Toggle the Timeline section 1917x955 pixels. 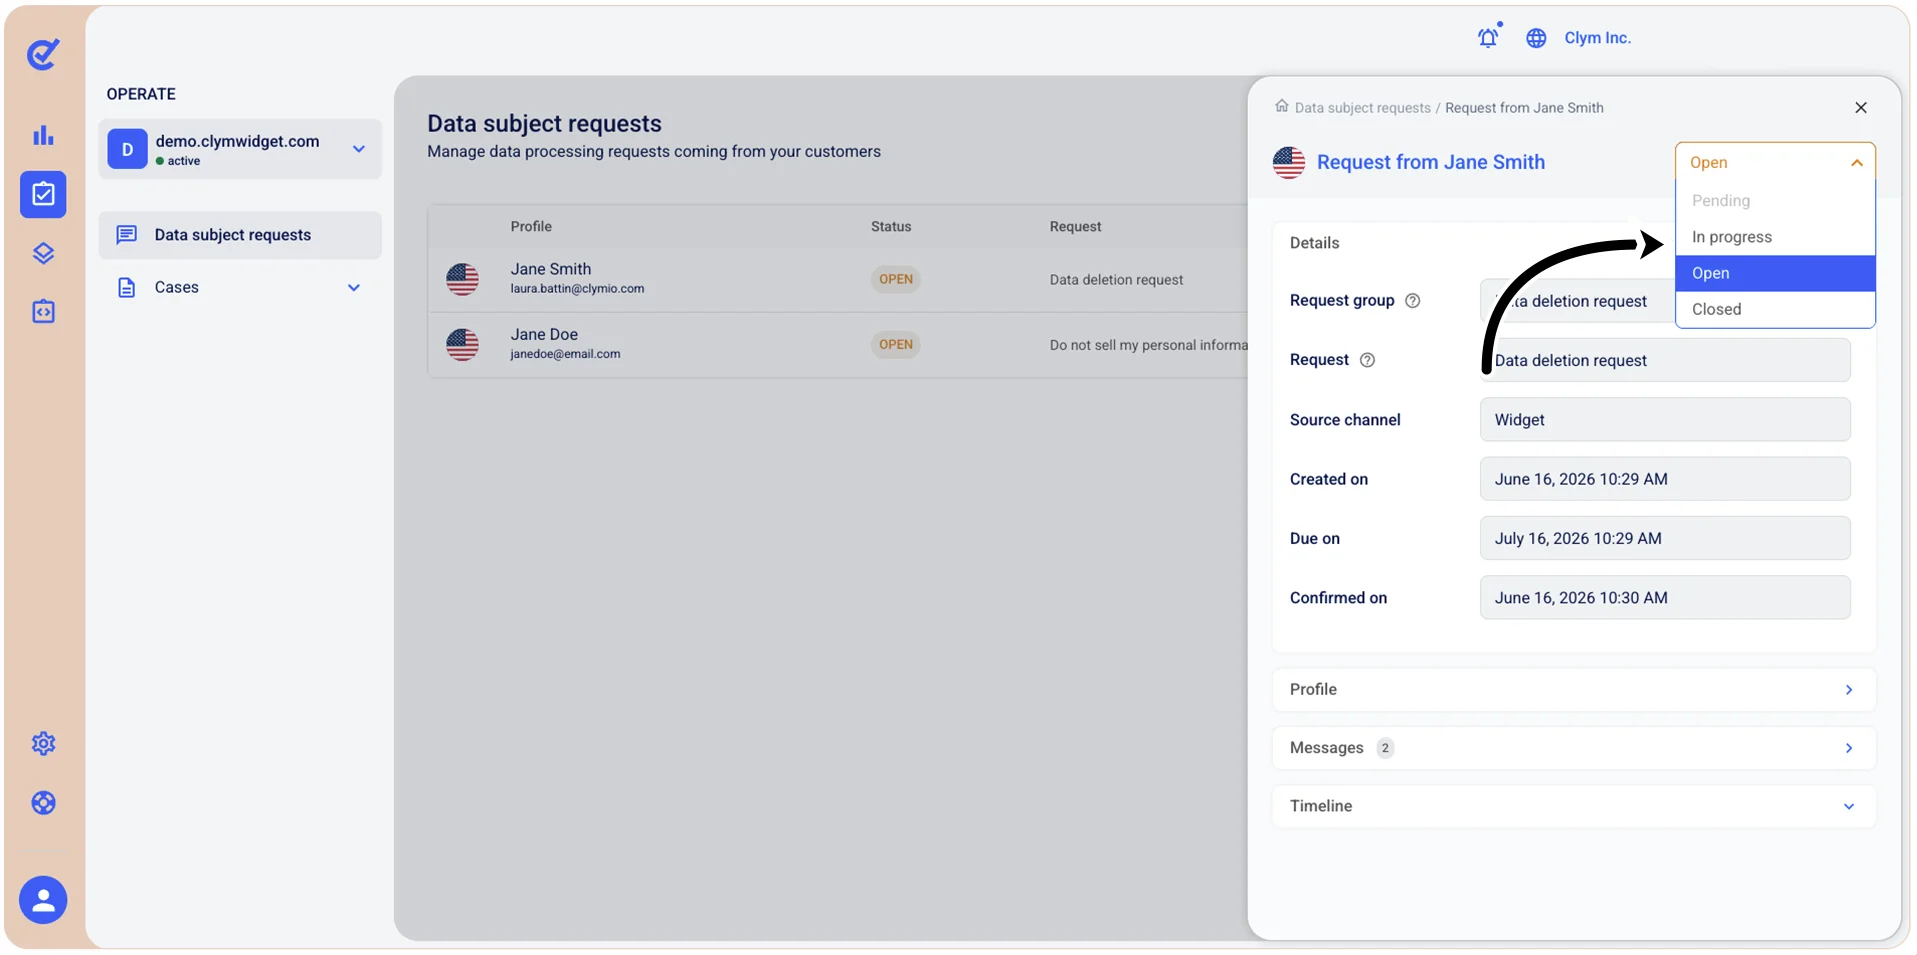pos(1573,806)
